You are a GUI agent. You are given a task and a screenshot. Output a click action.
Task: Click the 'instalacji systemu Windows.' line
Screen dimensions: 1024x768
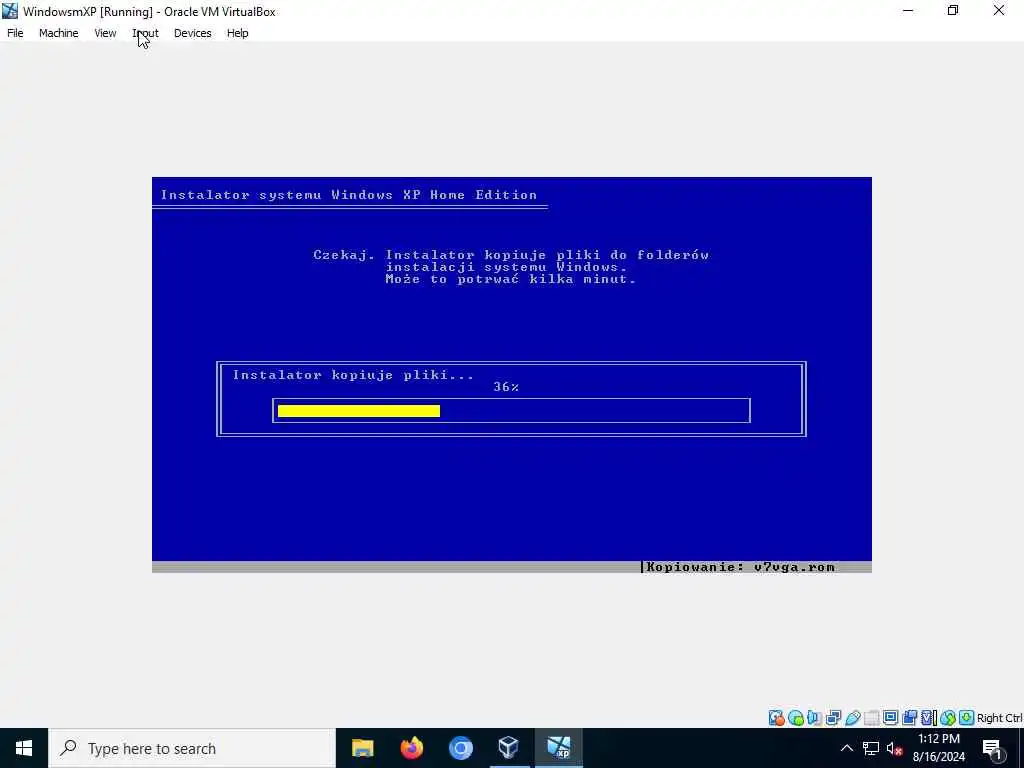[x=506, y=267]
